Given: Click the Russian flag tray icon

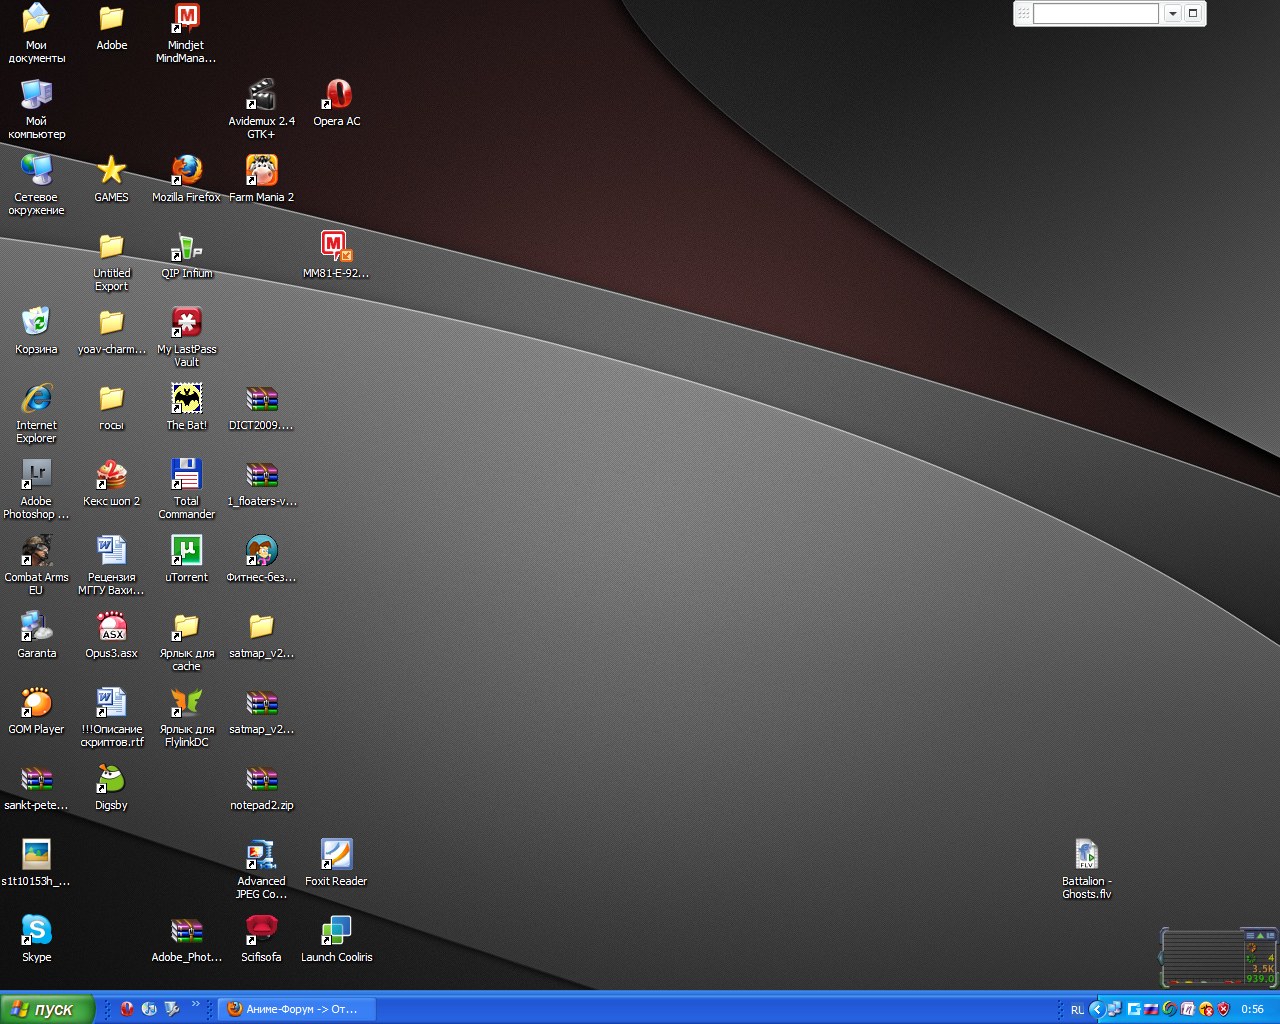Looking at the screenshot, I should (1151, 1009).
